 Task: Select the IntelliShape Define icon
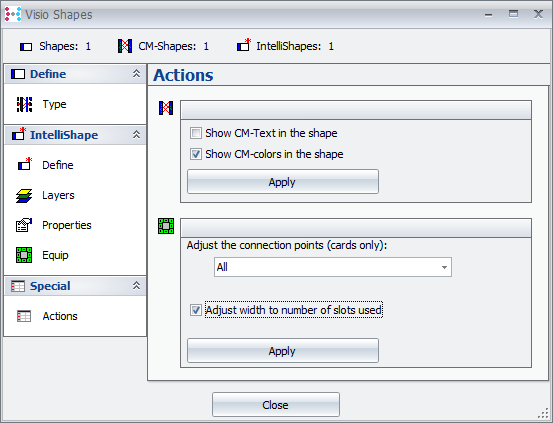tap(25, 164)
